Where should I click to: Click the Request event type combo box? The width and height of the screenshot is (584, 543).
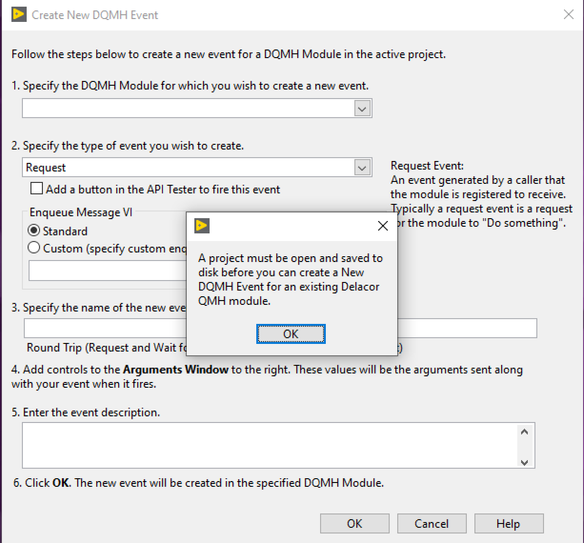[x=197, y=168]
